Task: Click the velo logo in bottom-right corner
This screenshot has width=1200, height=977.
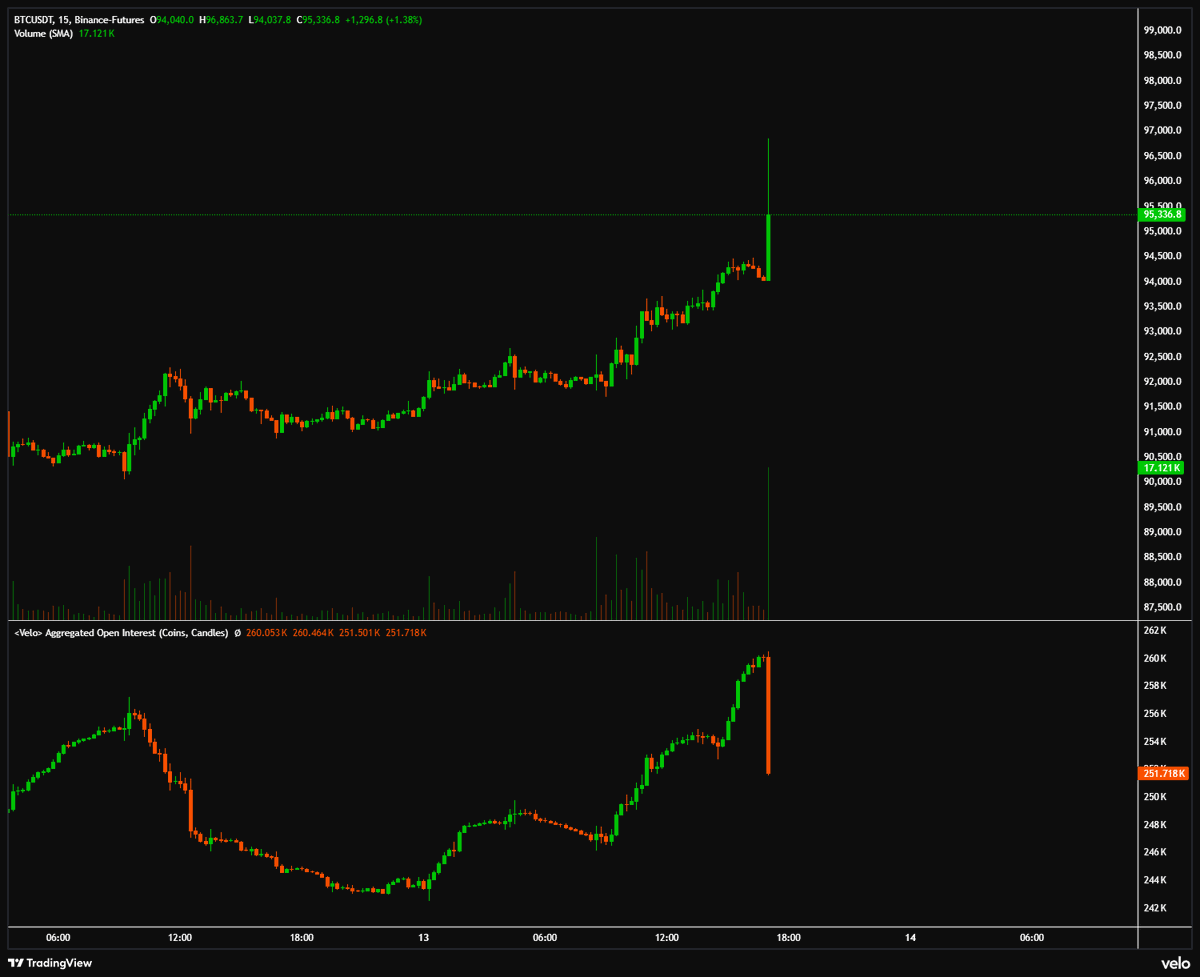Action: [1174, 962]
